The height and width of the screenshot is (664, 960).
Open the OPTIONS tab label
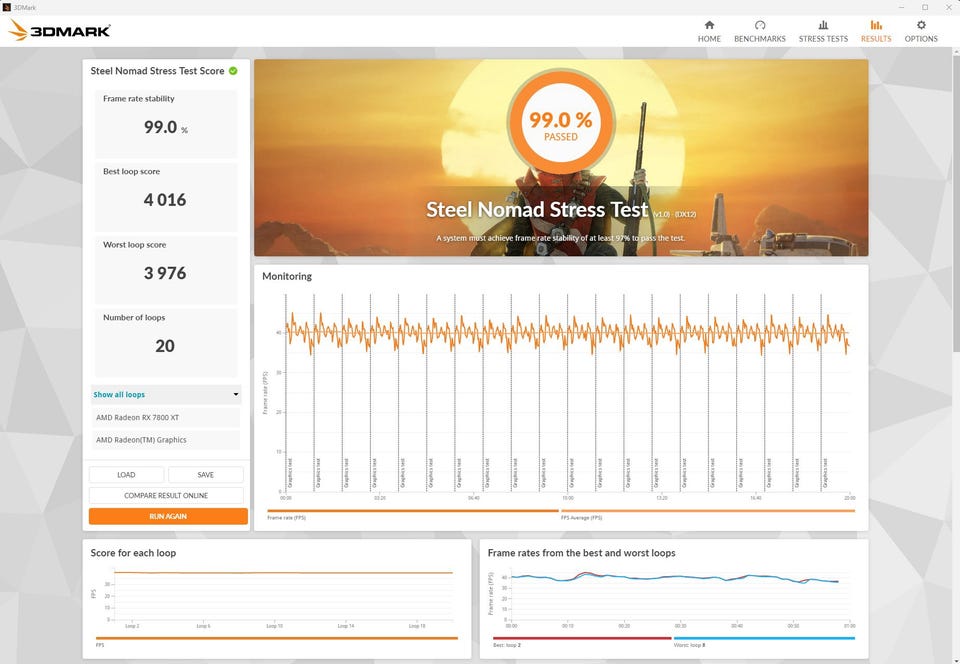[x=921, y=39]
